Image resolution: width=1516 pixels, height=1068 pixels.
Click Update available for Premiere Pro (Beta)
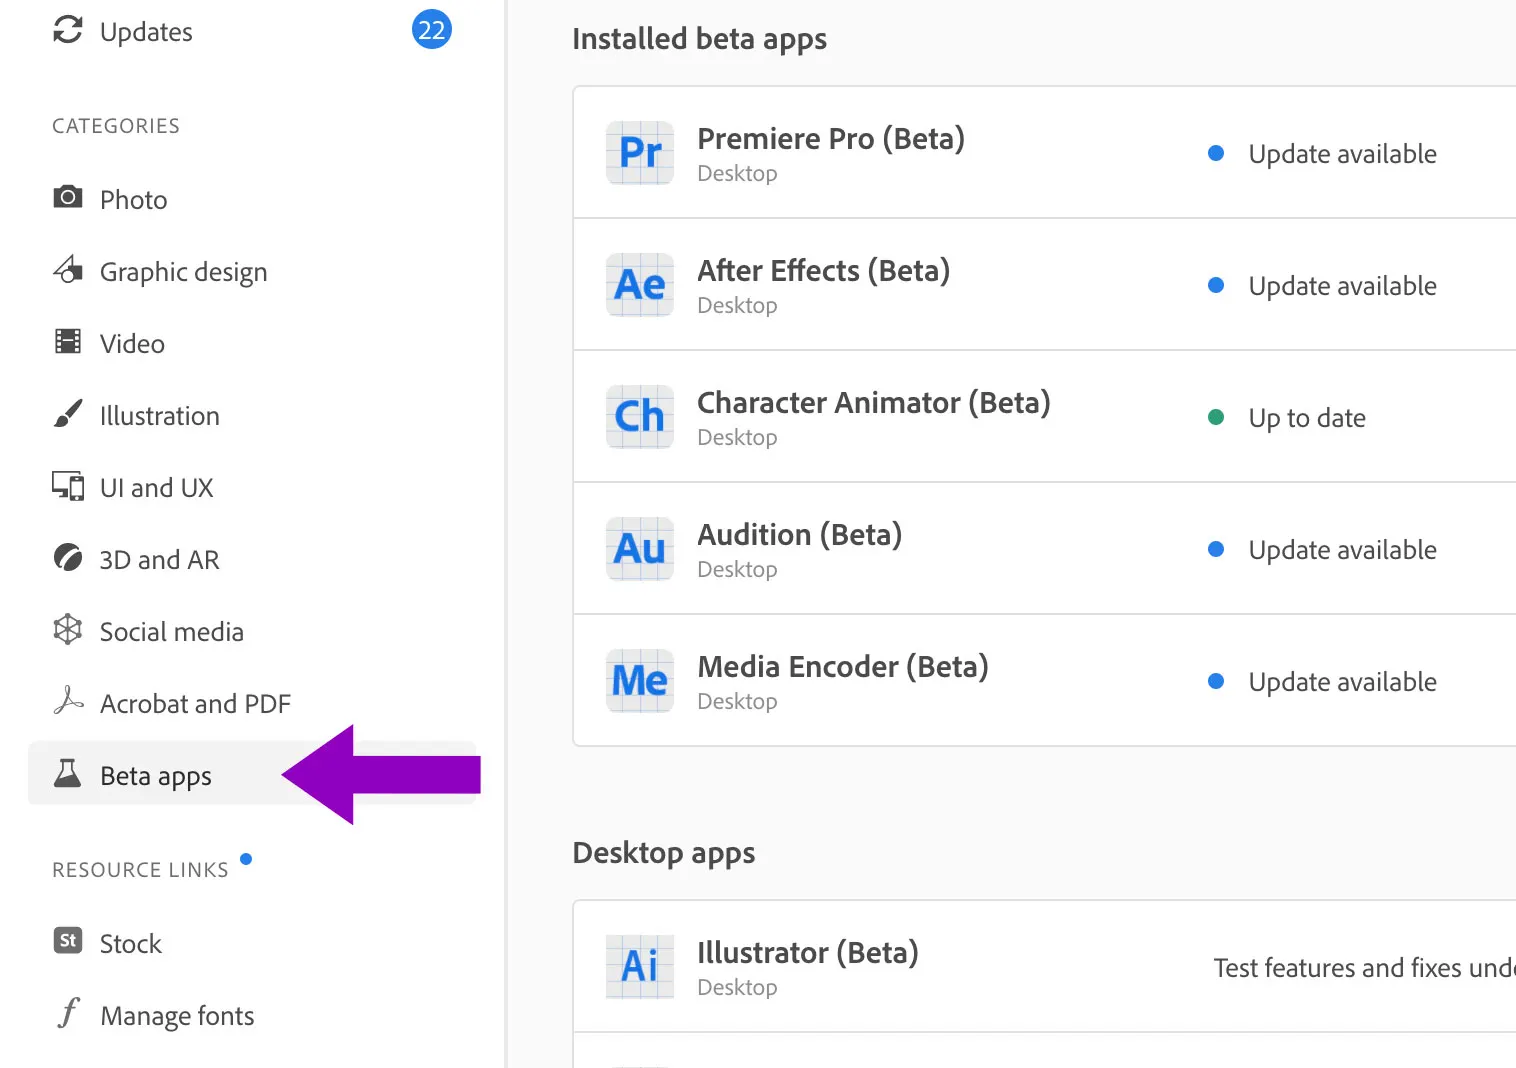click(1341, 154)
